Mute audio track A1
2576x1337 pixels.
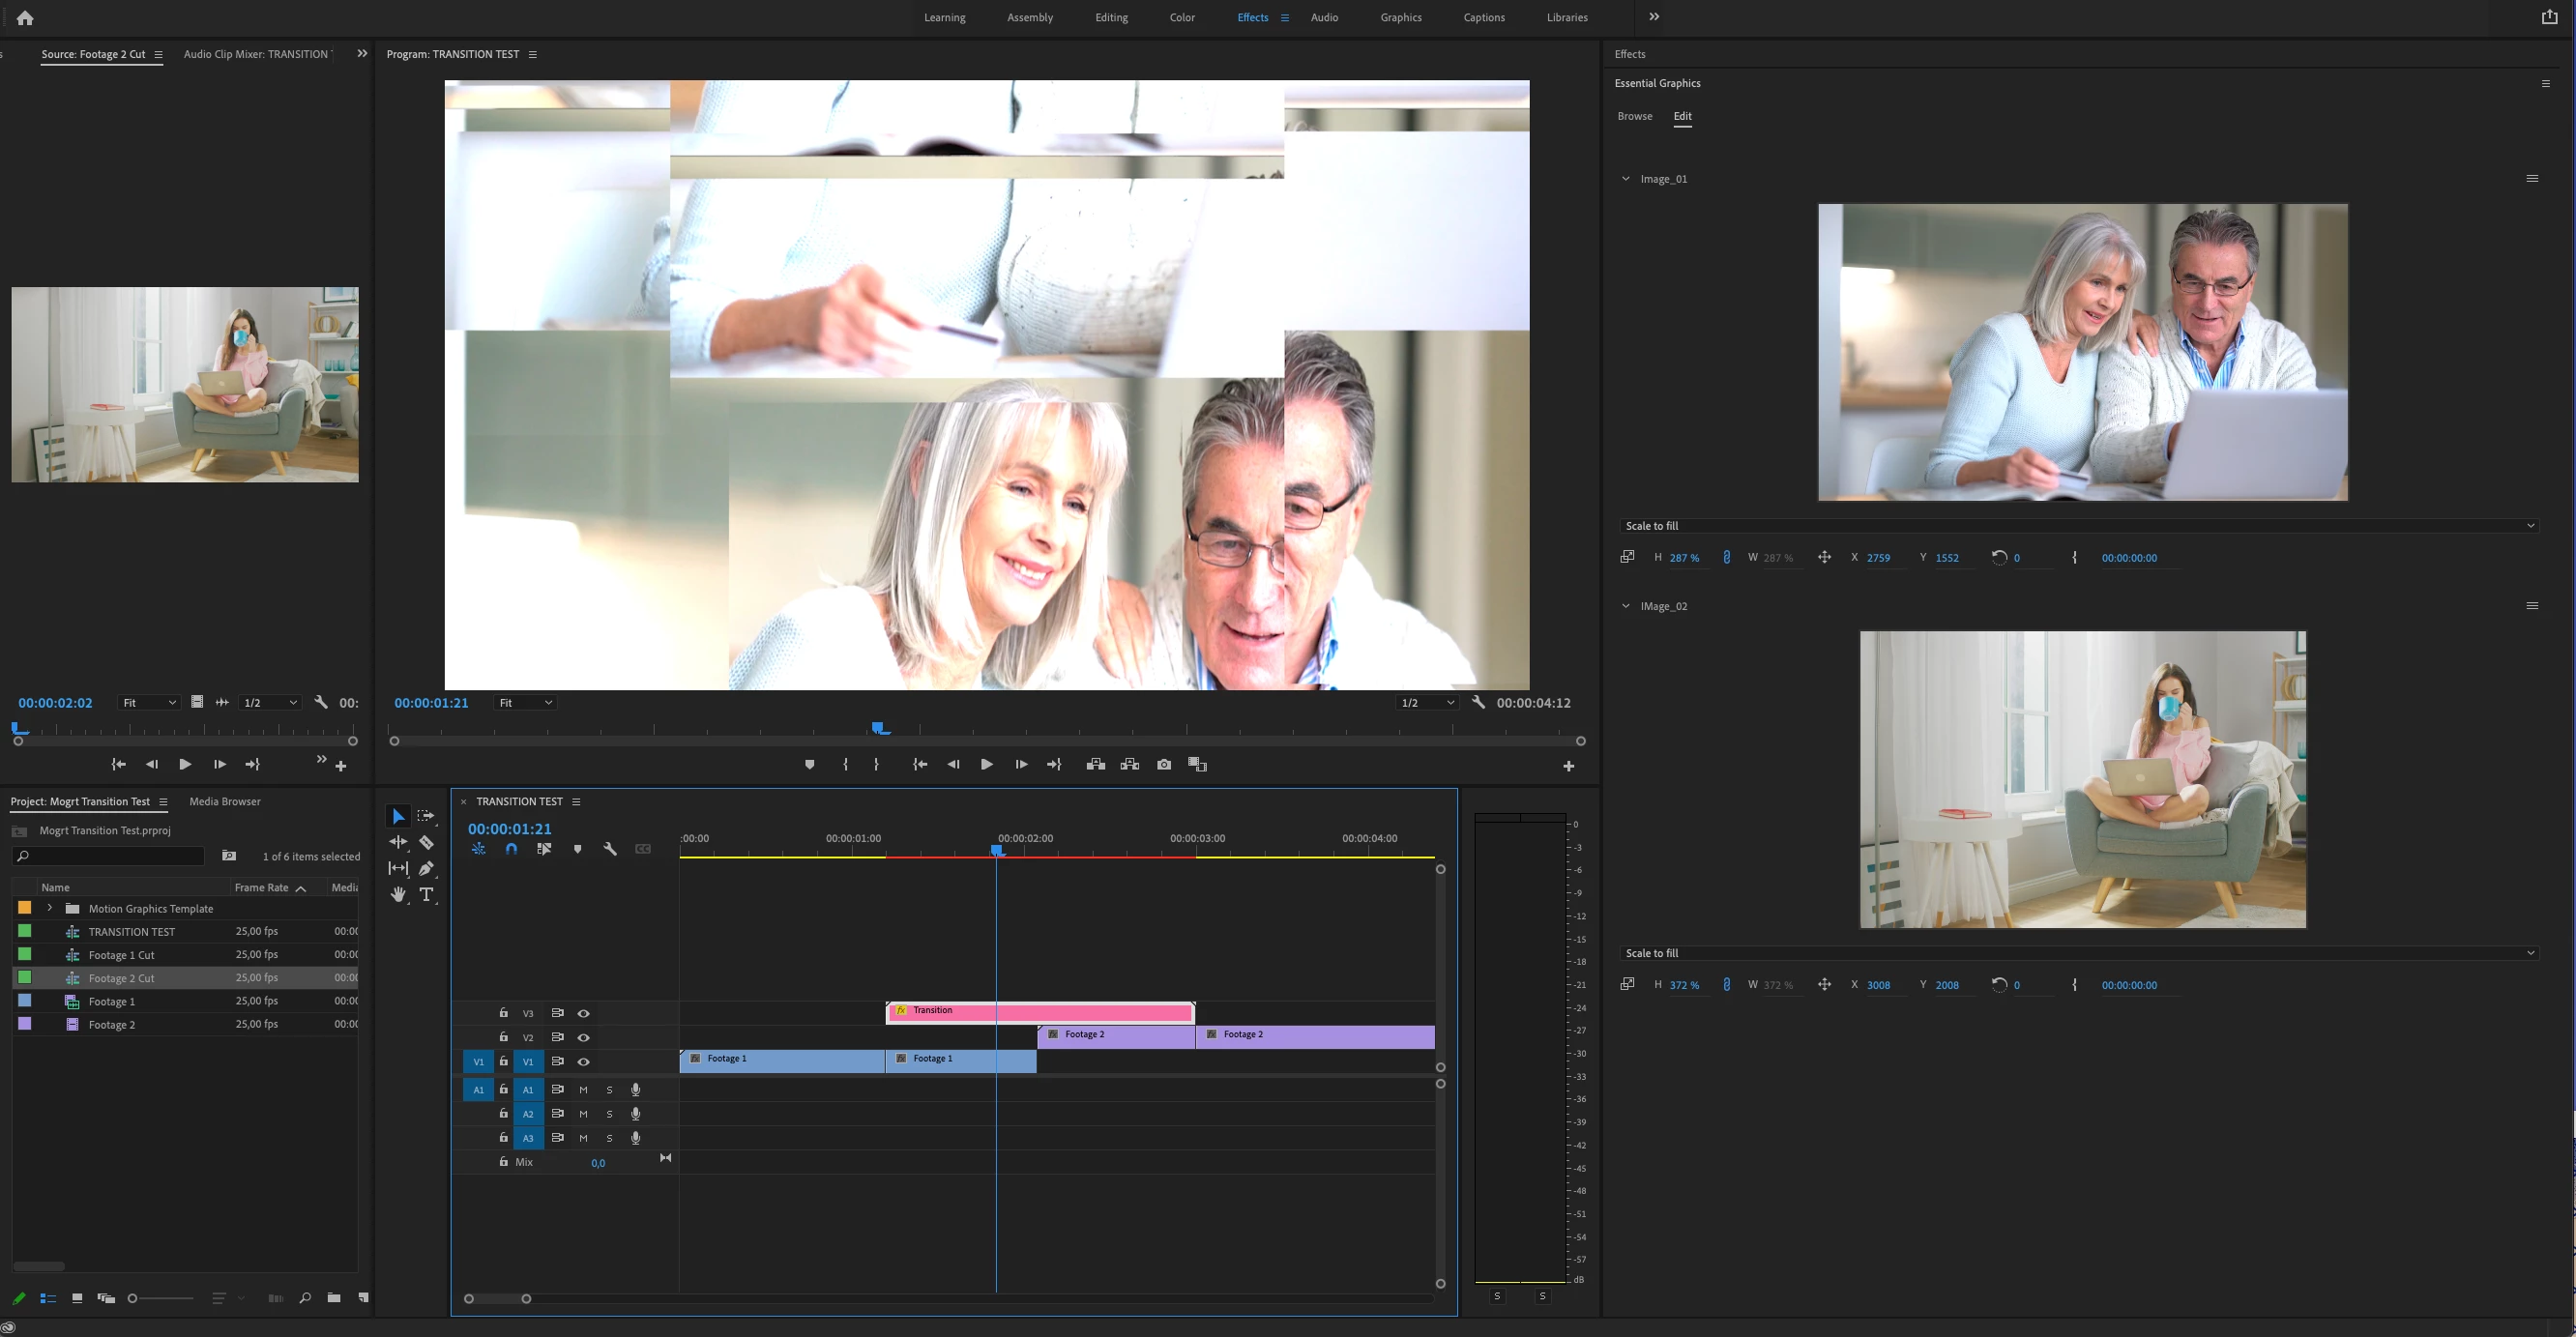pos(583,1090)
